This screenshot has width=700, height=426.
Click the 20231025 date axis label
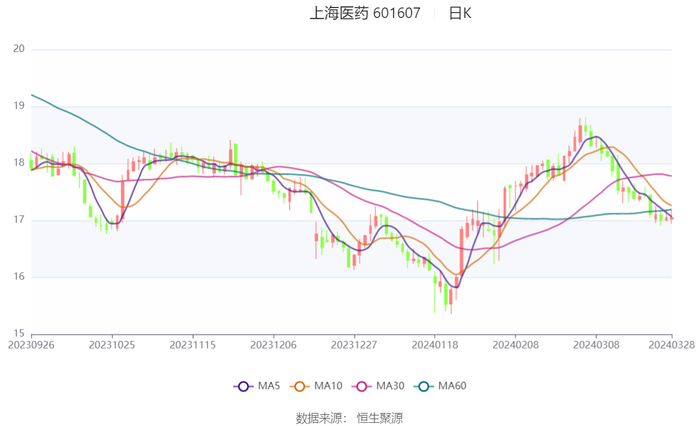pos(112,344)
